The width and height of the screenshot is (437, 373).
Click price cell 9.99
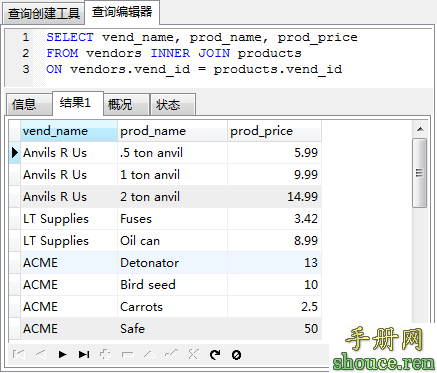[274, 175]
